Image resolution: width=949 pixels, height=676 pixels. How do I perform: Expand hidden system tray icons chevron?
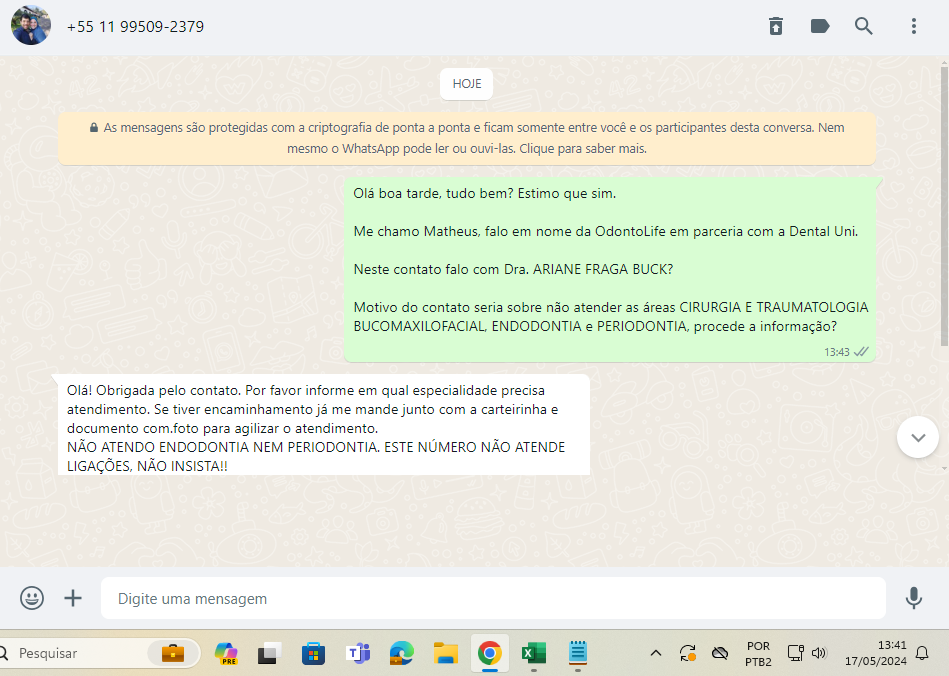tap(655, 653)
